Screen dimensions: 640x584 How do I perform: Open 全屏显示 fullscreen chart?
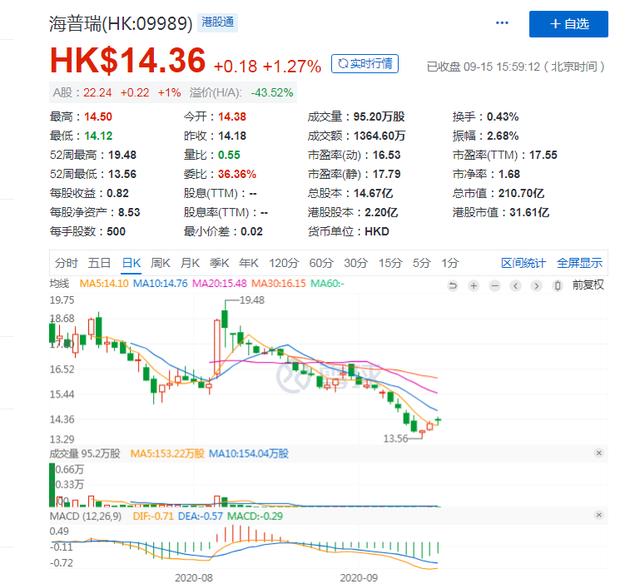click(x=580, y=263)
